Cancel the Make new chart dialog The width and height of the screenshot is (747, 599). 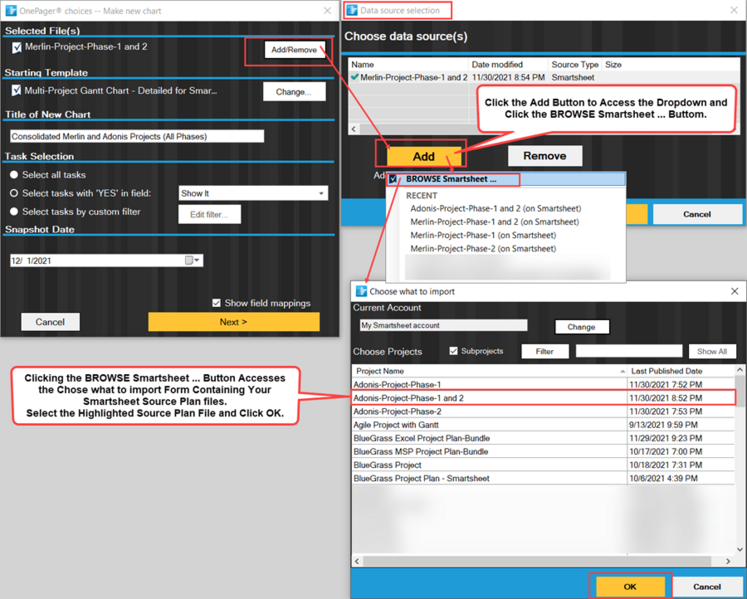(x=50, y=322)
